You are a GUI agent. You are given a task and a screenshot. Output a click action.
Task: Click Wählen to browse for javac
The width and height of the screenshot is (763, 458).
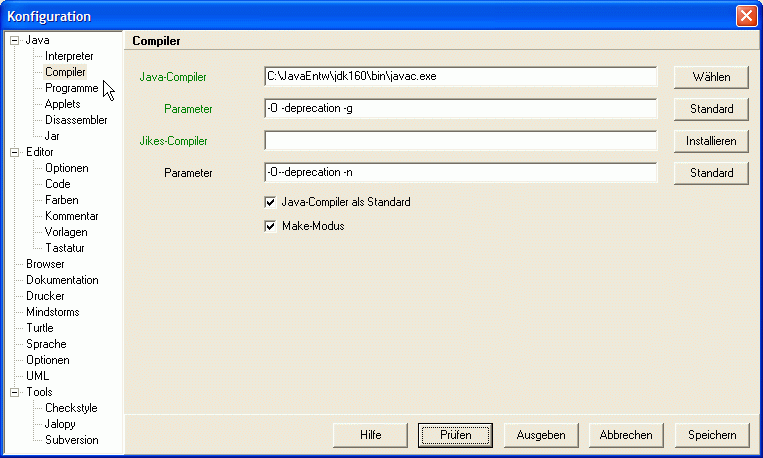[x=711, y=77]
